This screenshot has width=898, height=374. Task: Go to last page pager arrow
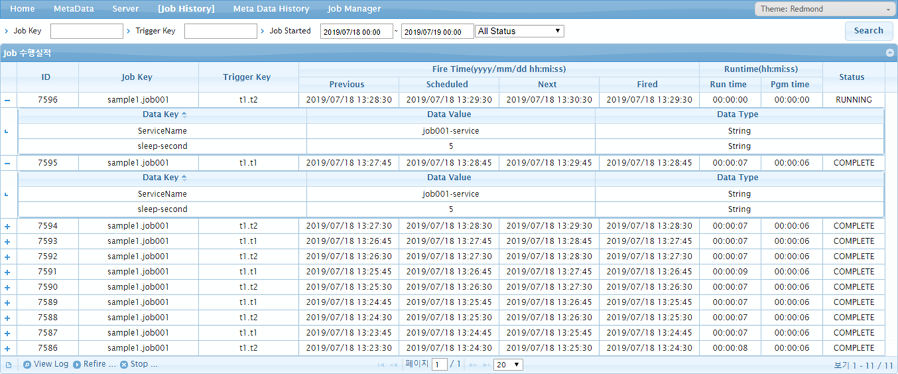tap(486, 365)
